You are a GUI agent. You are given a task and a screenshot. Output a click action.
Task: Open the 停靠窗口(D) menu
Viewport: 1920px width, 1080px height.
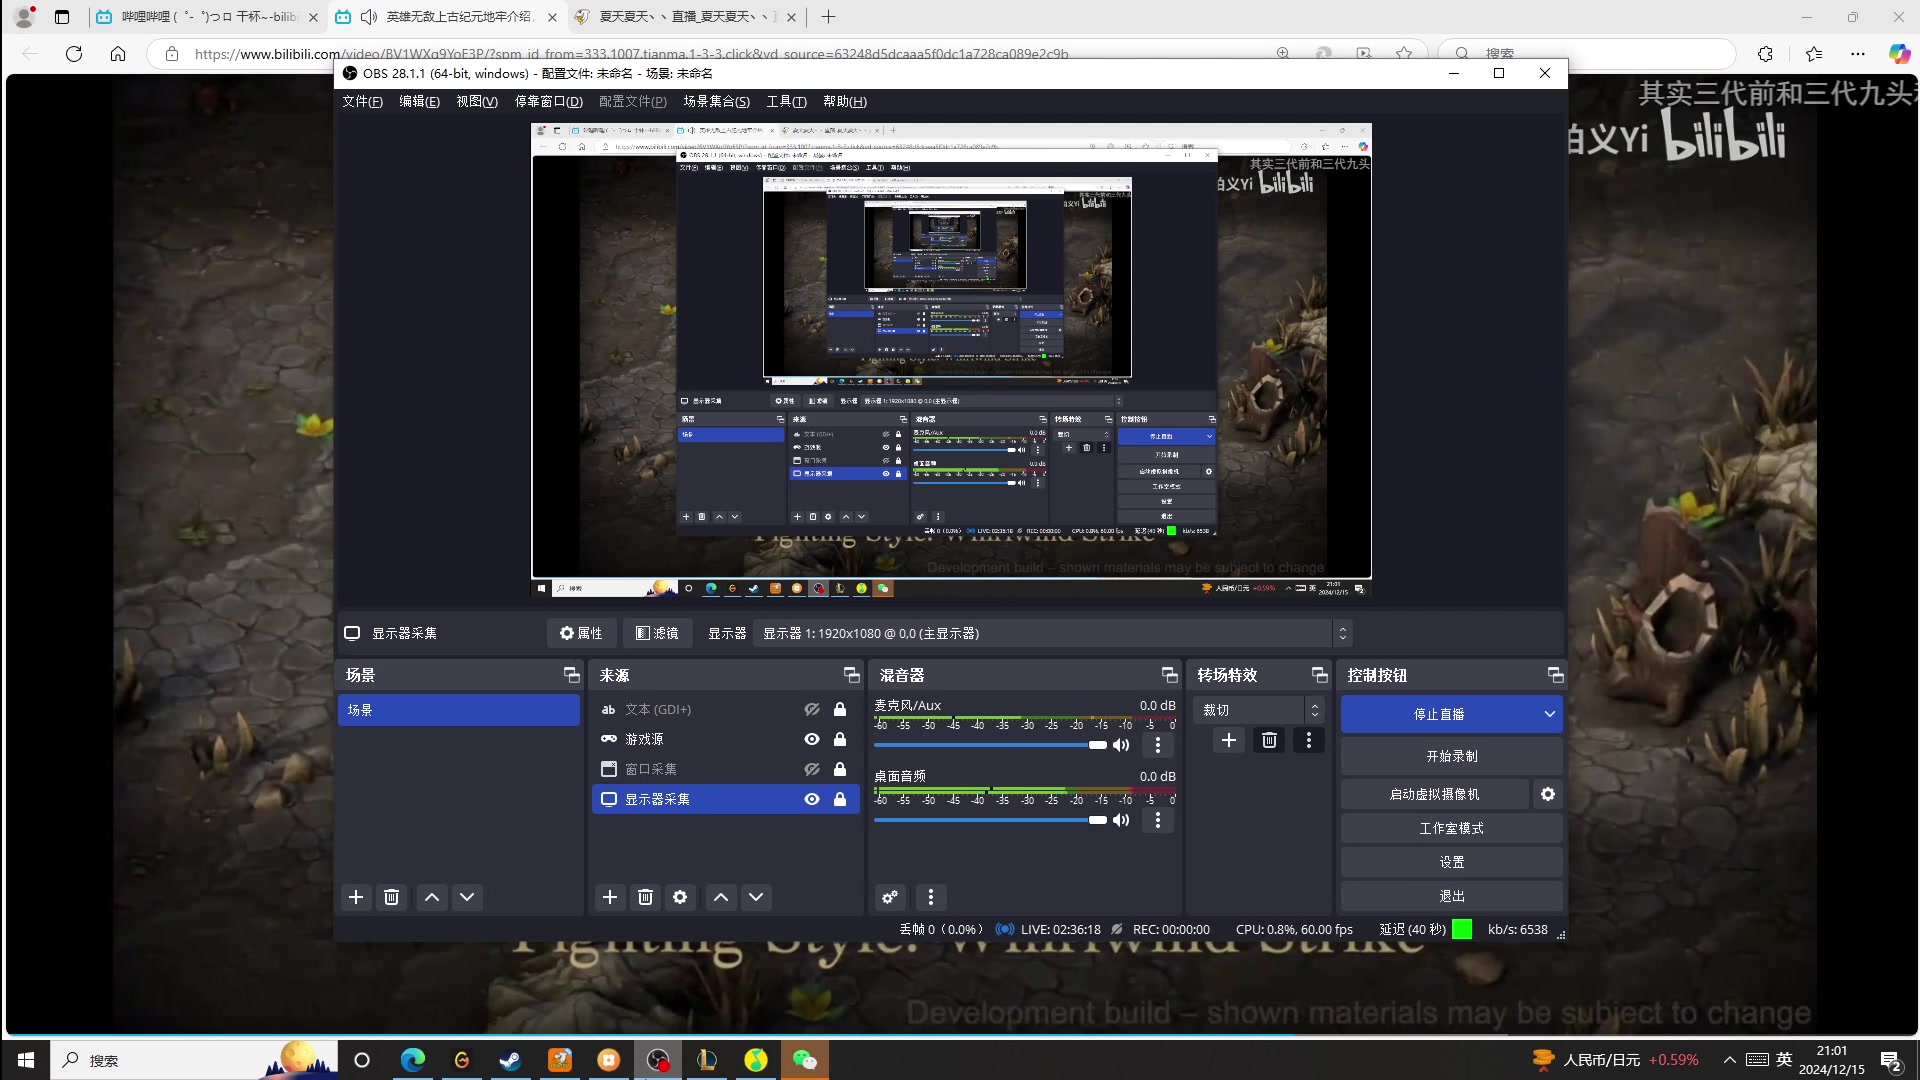pyautogui.click(x=548, y=102)
